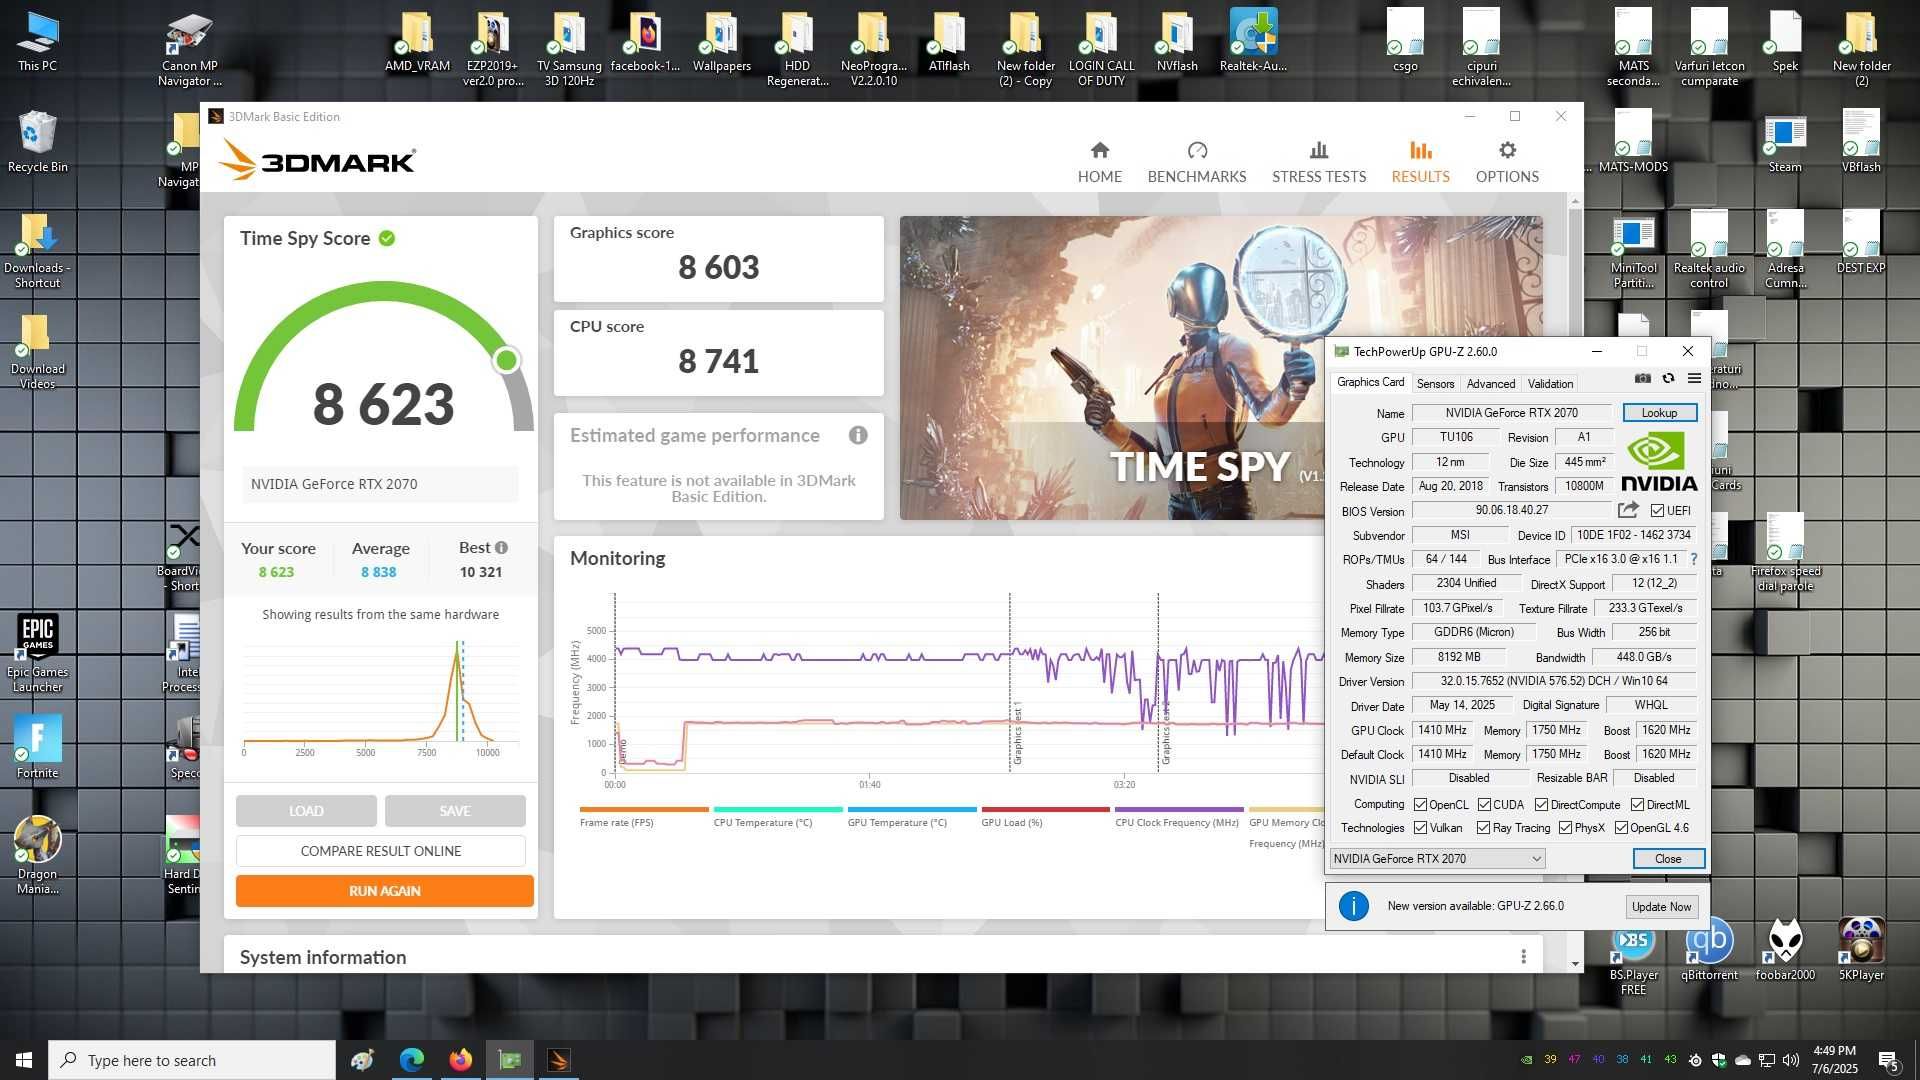Open the Epic Games Launcher desktop icon
The height and width of the screenshot is (1080, 1920).
38,653
